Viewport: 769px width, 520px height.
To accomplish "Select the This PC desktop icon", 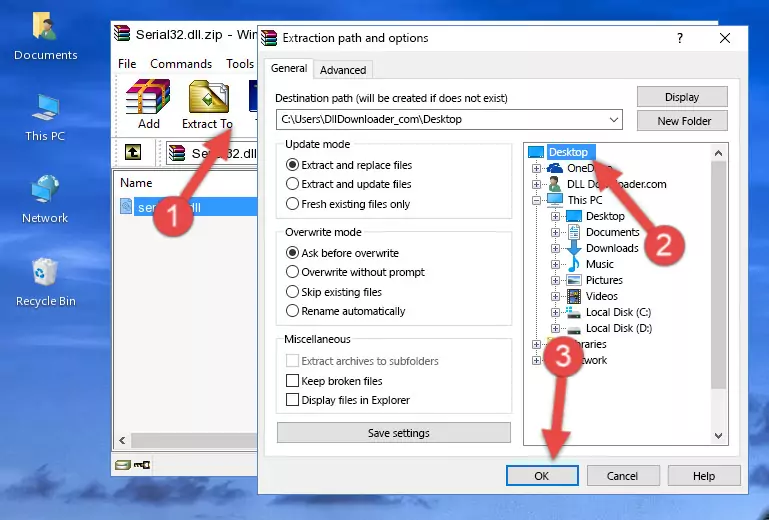I will (x=45, y=118).
